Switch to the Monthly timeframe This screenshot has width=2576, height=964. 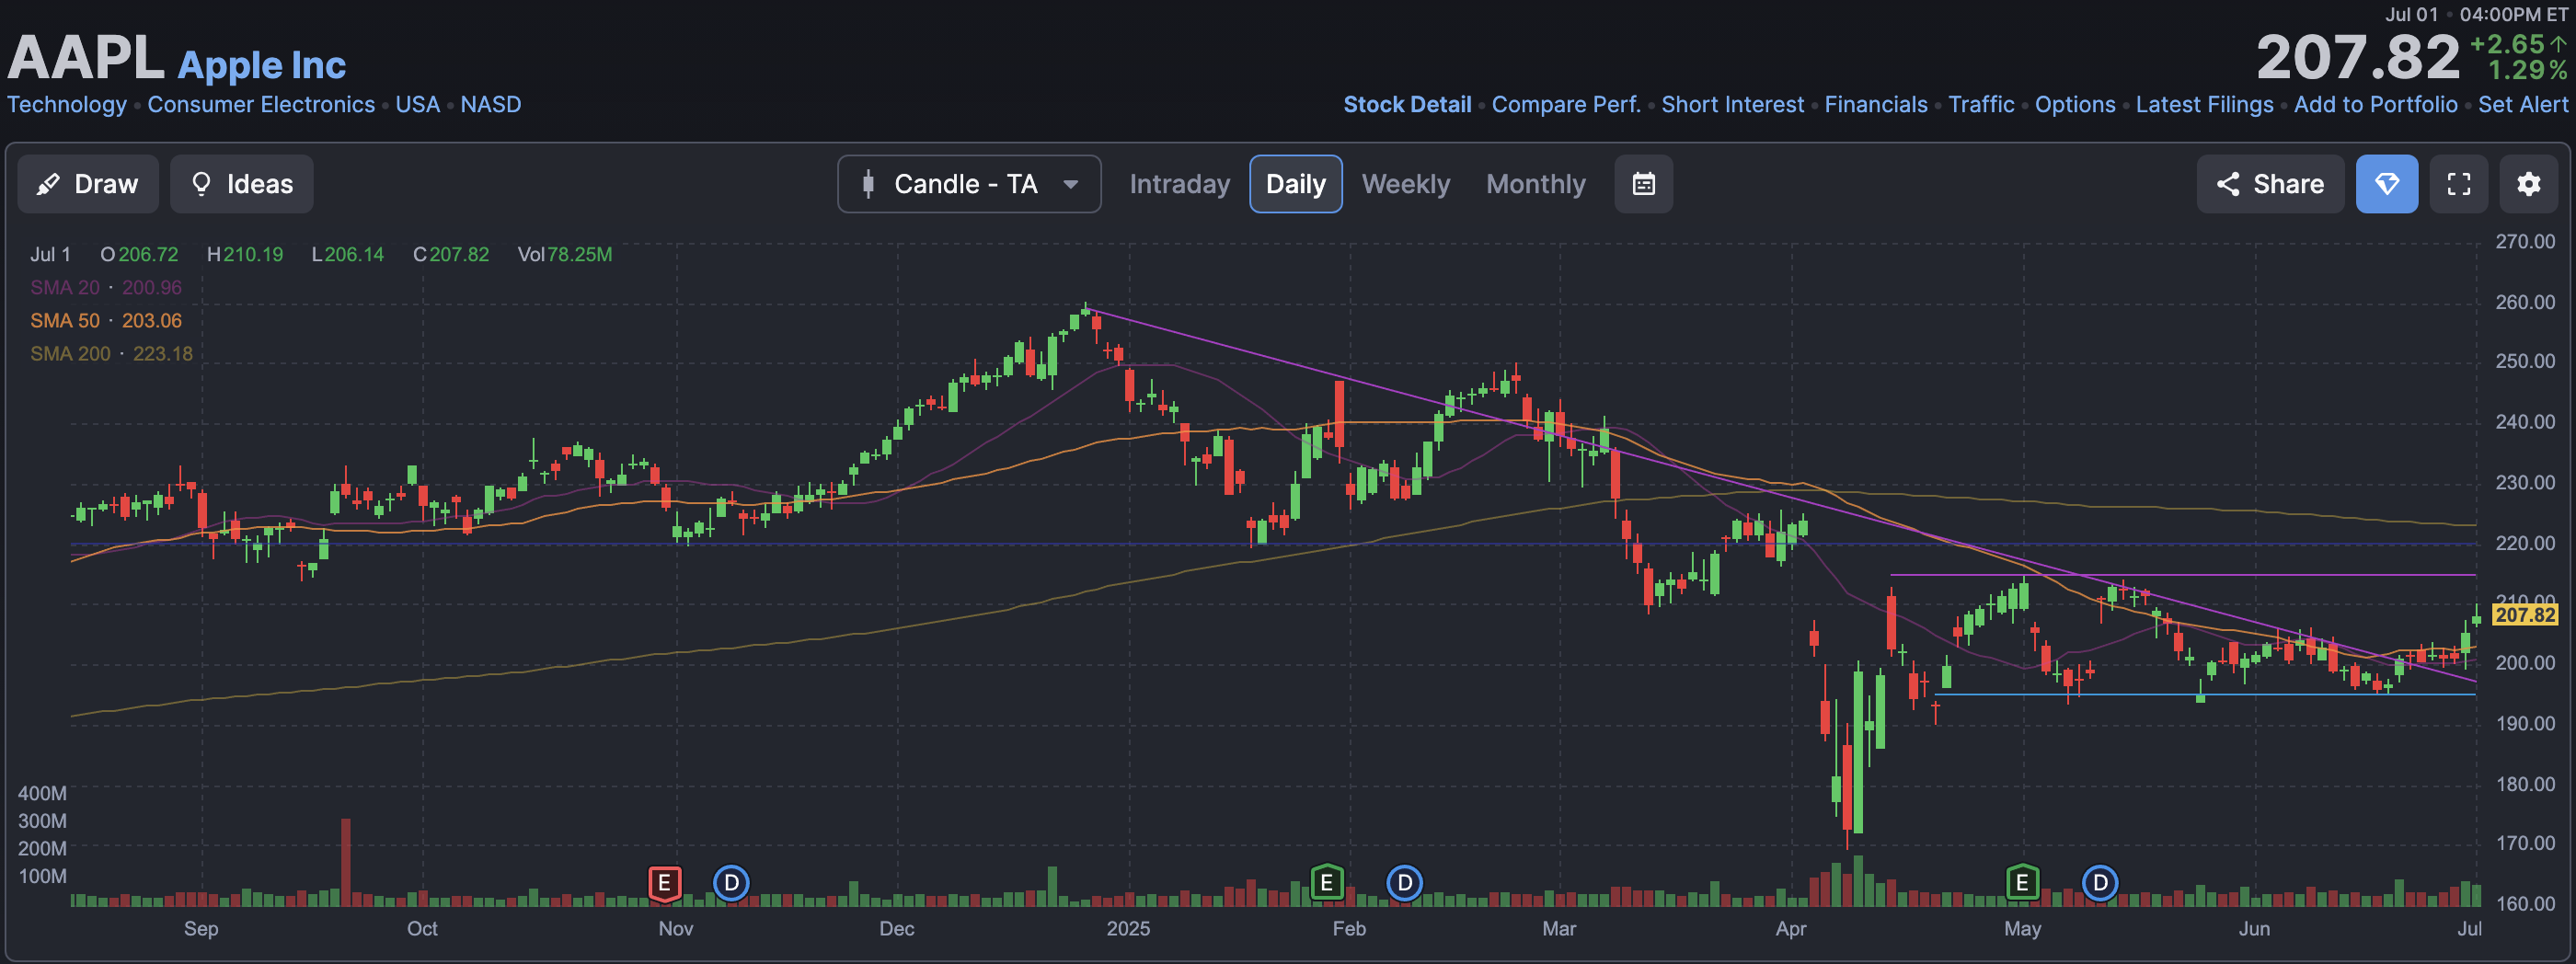click(1535, 184)
